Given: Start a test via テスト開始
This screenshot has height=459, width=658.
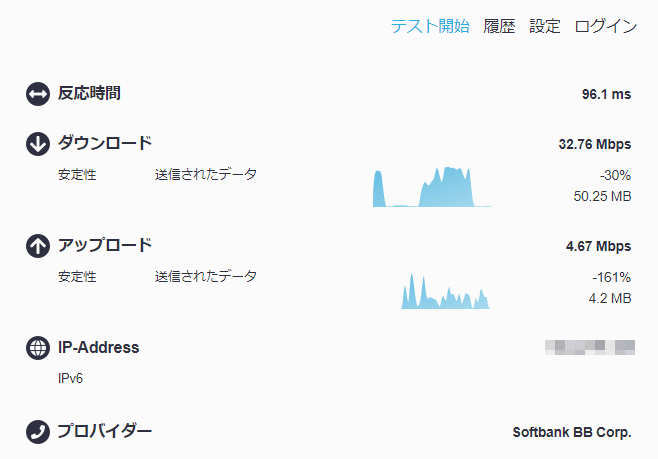Looking at the screenshot, I should click(x=430, y=26).
